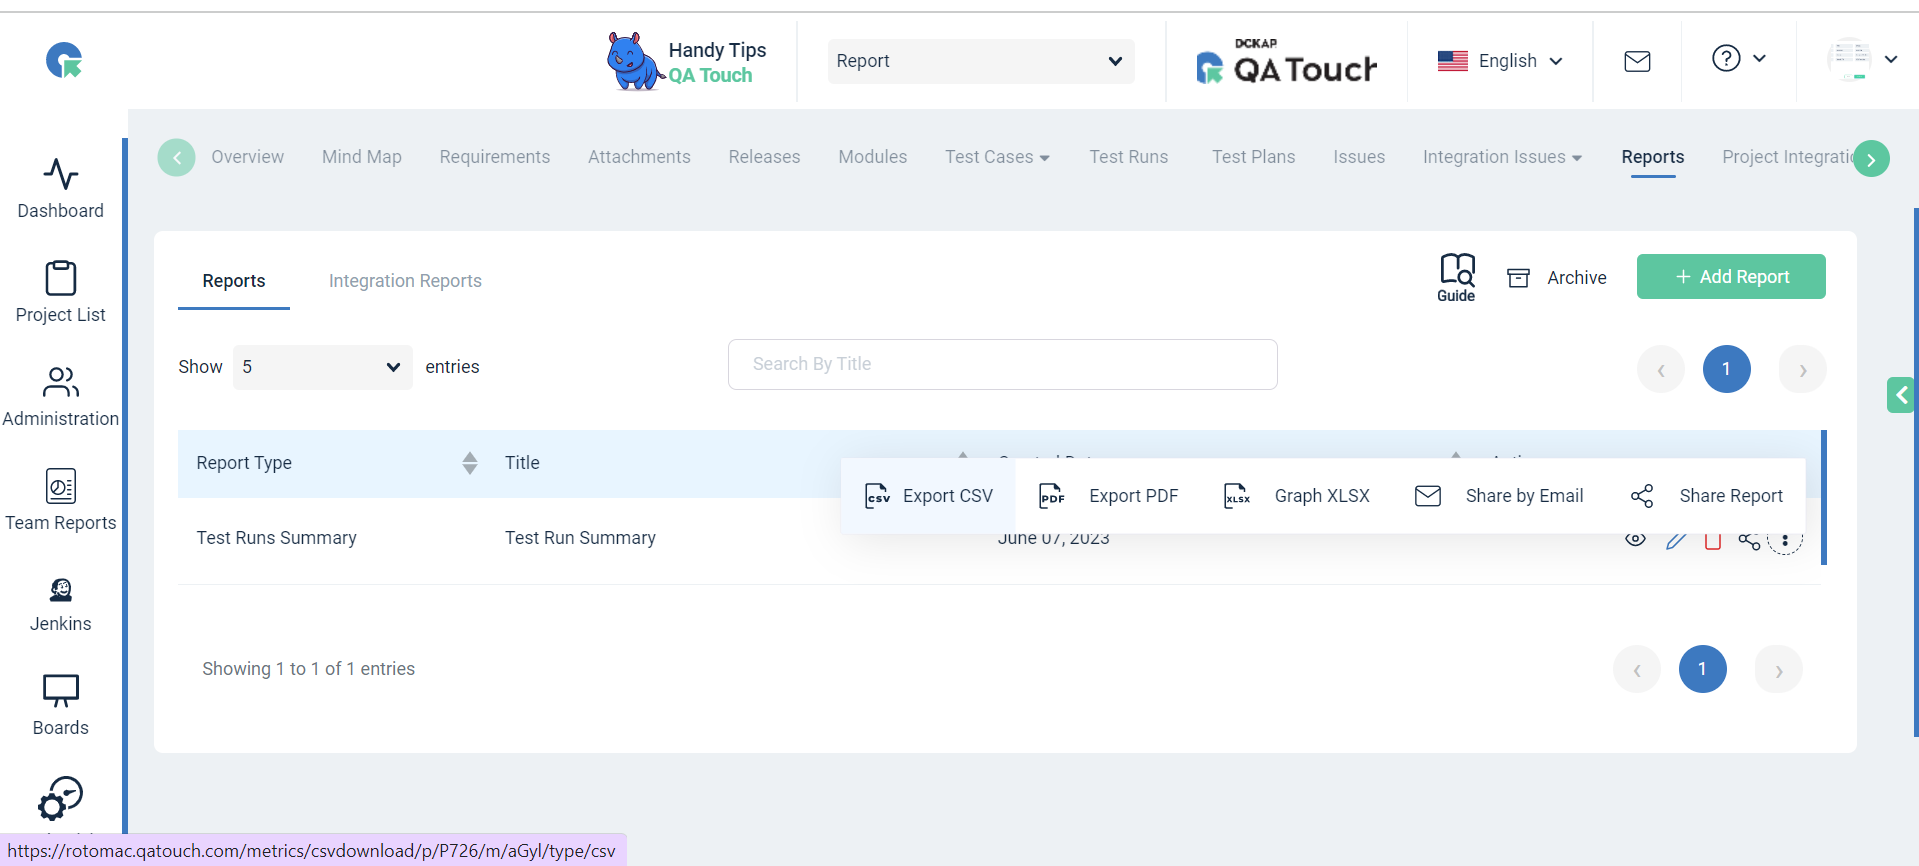View the Test Run Summary report (eye icon)
This screenshot has height=866, width=1919.
click(1635, 540)
